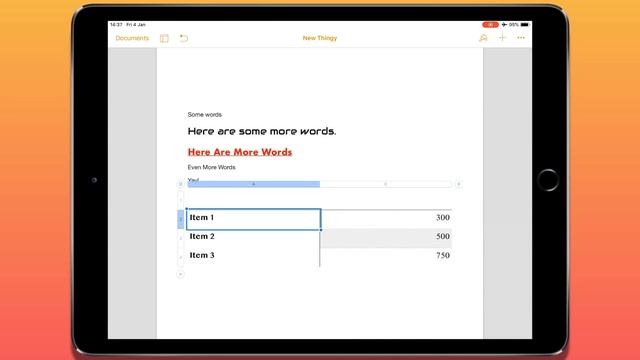Open the red 'Here Are More Words' link

tap(240, 152)
